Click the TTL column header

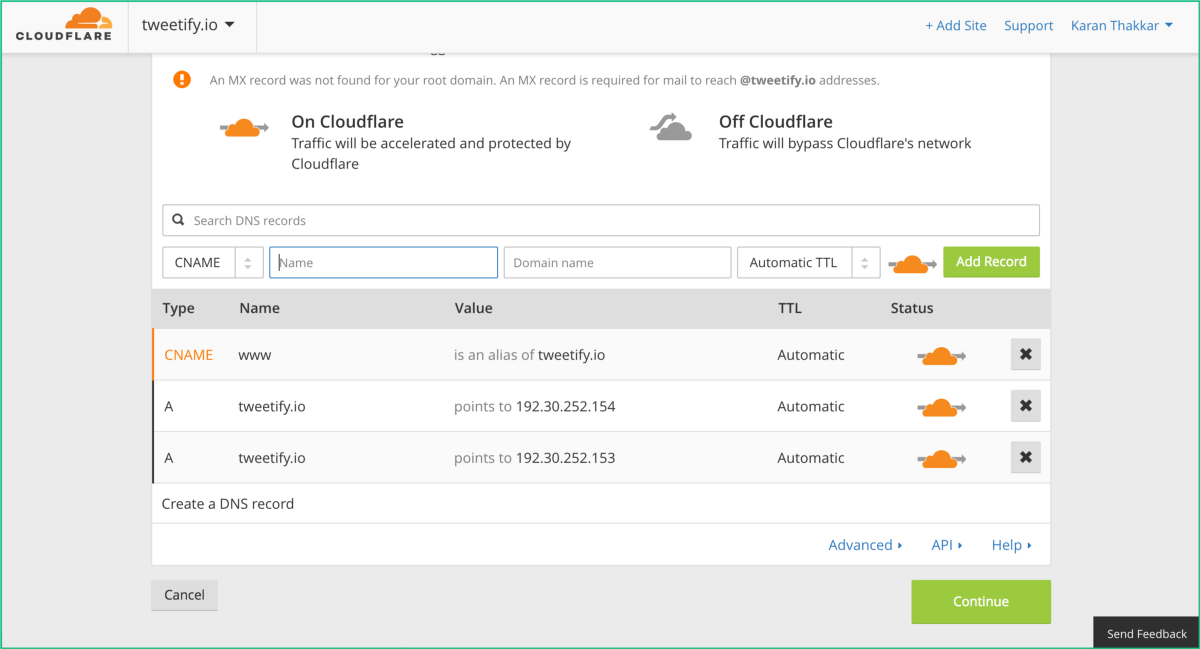coord(789,308)
